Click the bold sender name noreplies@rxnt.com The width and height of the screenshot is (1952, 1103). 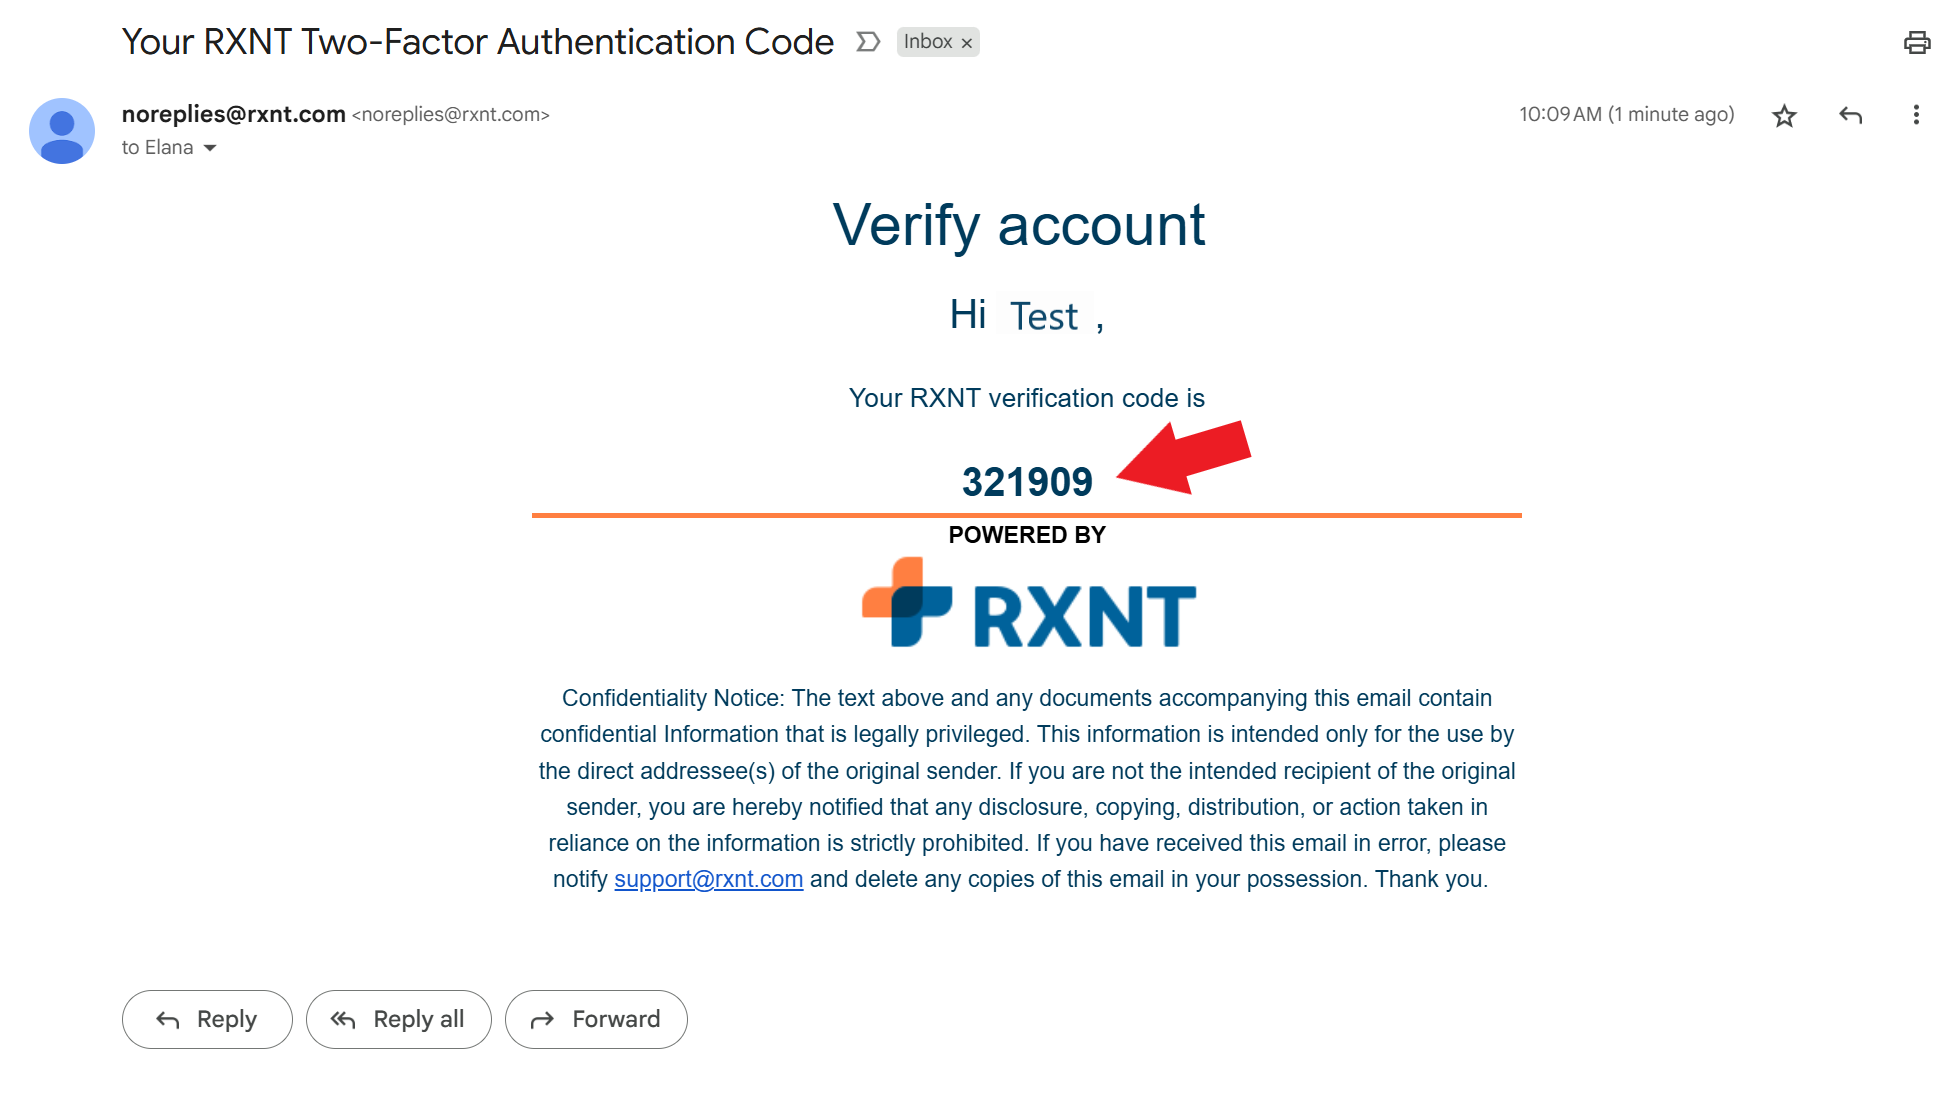(233, 114)
